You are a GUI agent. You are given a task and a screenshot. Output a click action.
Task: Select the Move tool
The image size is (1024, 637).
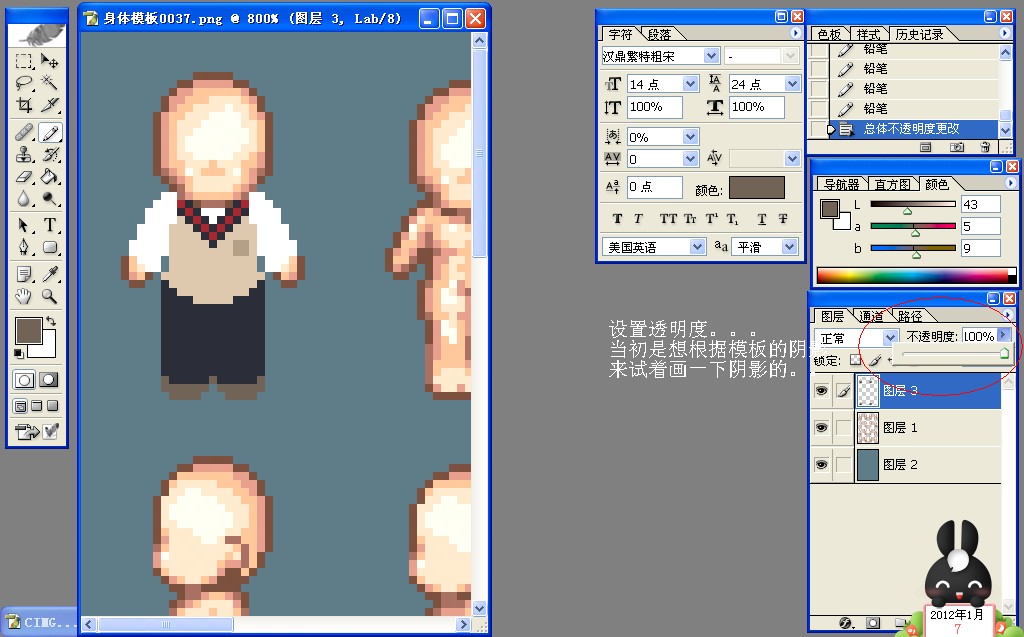(50, 61)
